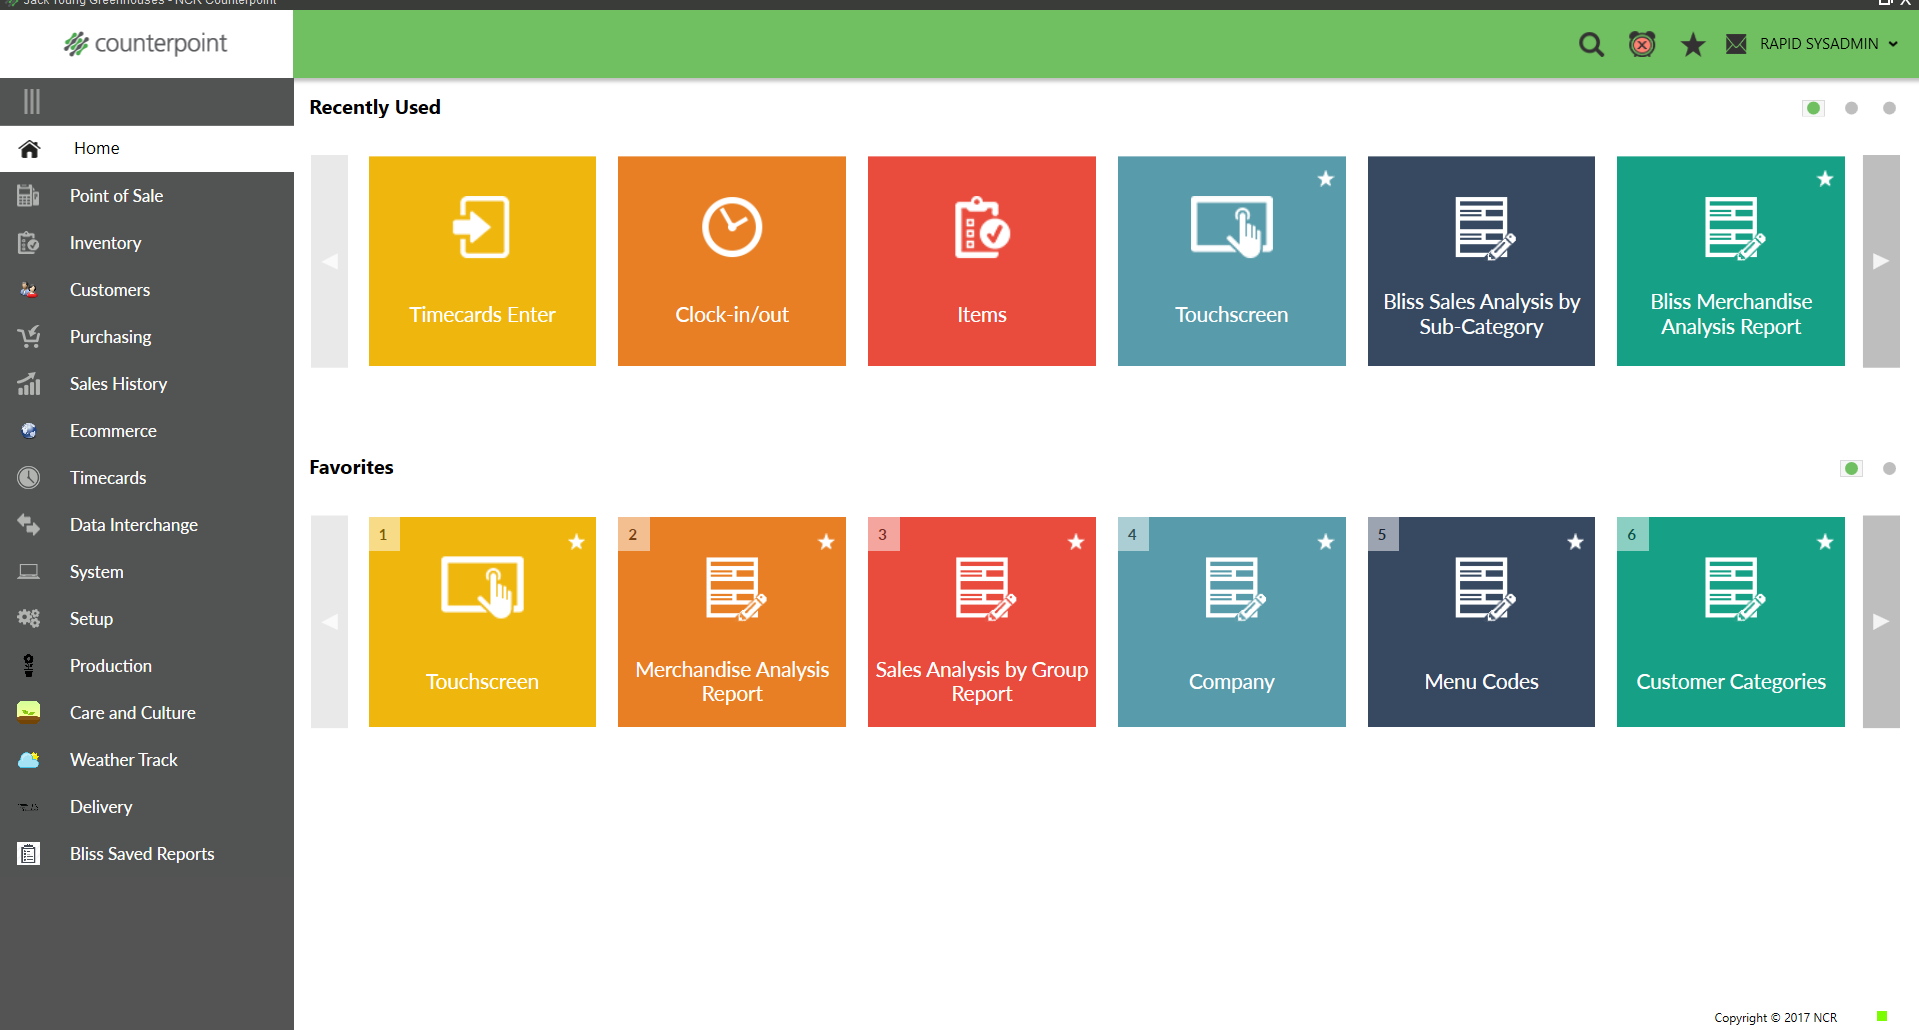This screenshot has width=1919, height=1030.
Task: Collapse the sidebar with the hamburger icon
Action: (x=30, y=101)
